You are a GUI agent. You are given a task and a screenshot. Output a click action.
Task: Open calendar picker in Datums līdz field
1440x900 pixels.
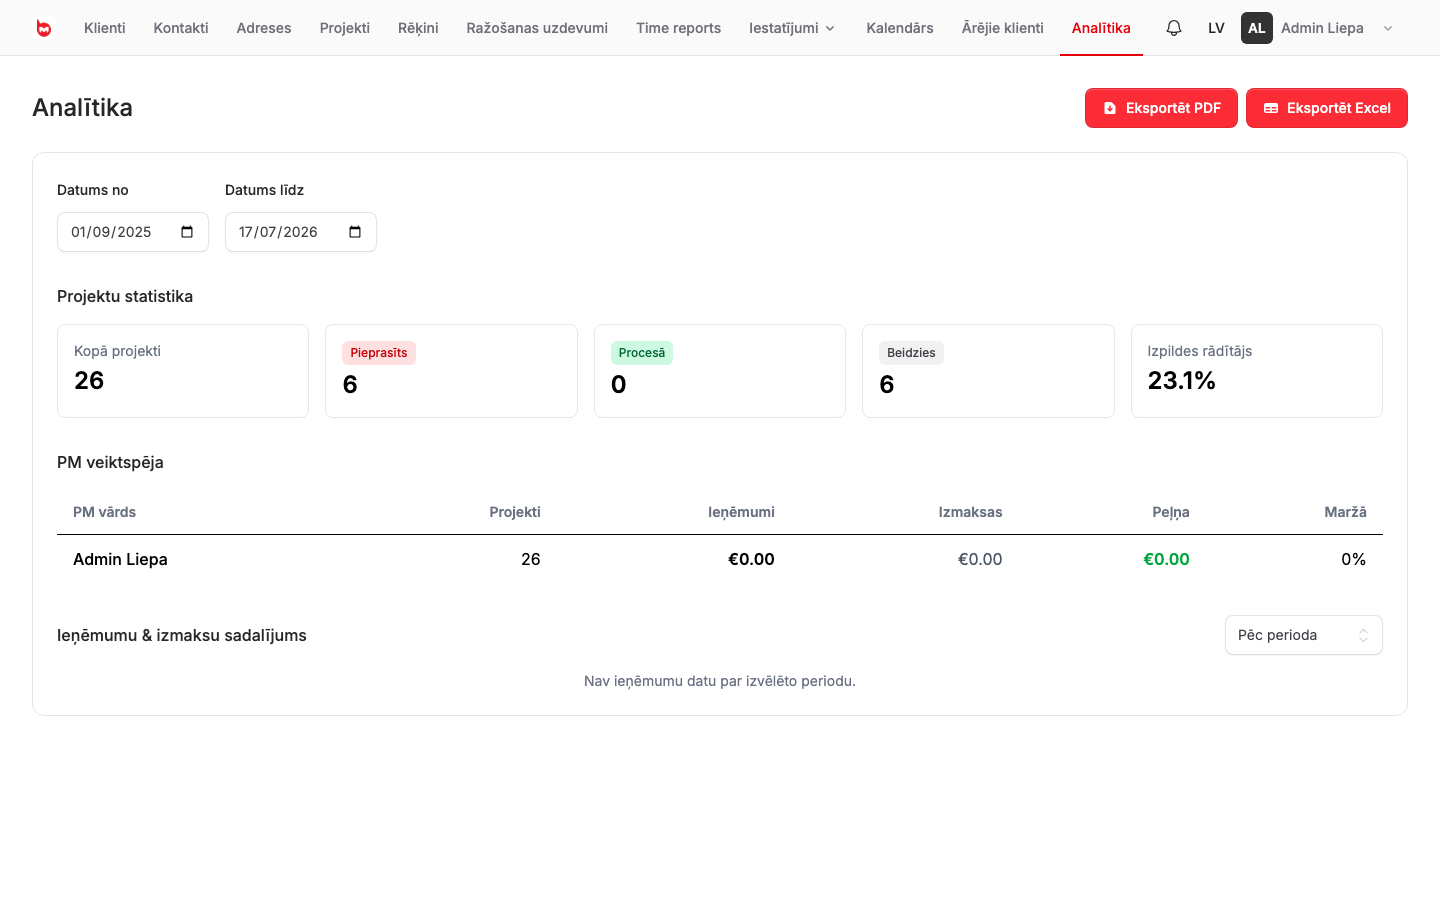coord(355,232)
